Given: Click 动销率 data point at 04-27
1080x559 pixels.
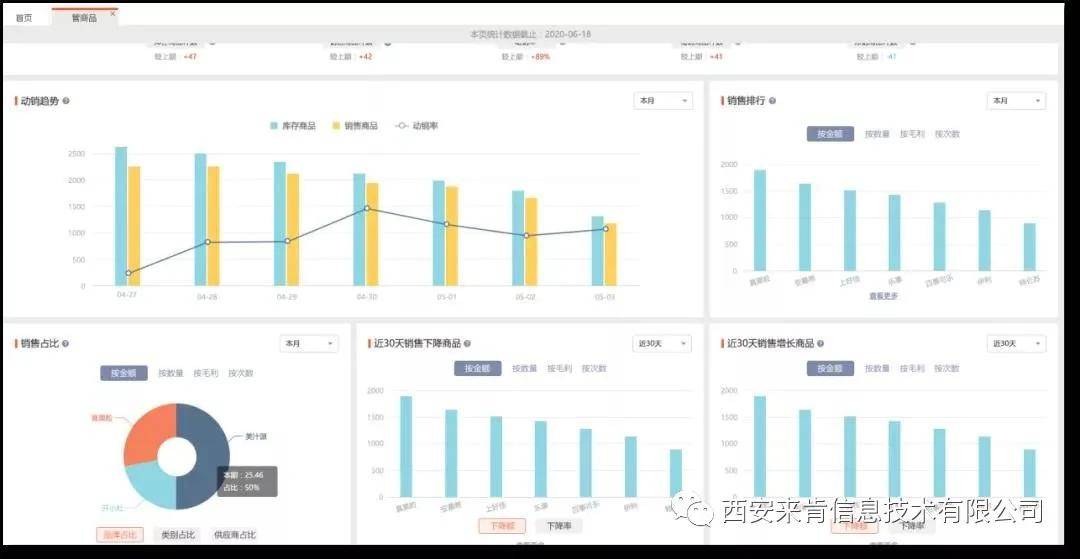Looking at the screenshot, I should point(128,273).
